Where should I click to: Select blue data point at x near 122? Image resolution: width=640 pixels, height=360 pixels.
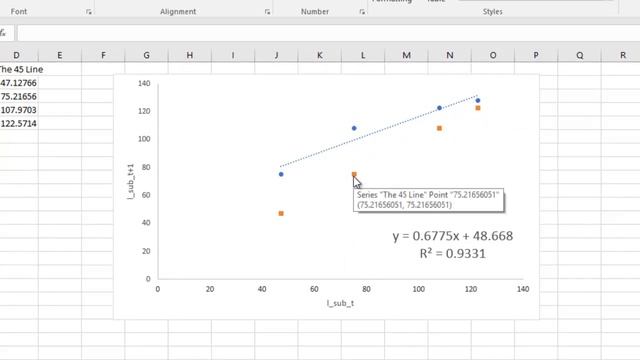[478, 100]
